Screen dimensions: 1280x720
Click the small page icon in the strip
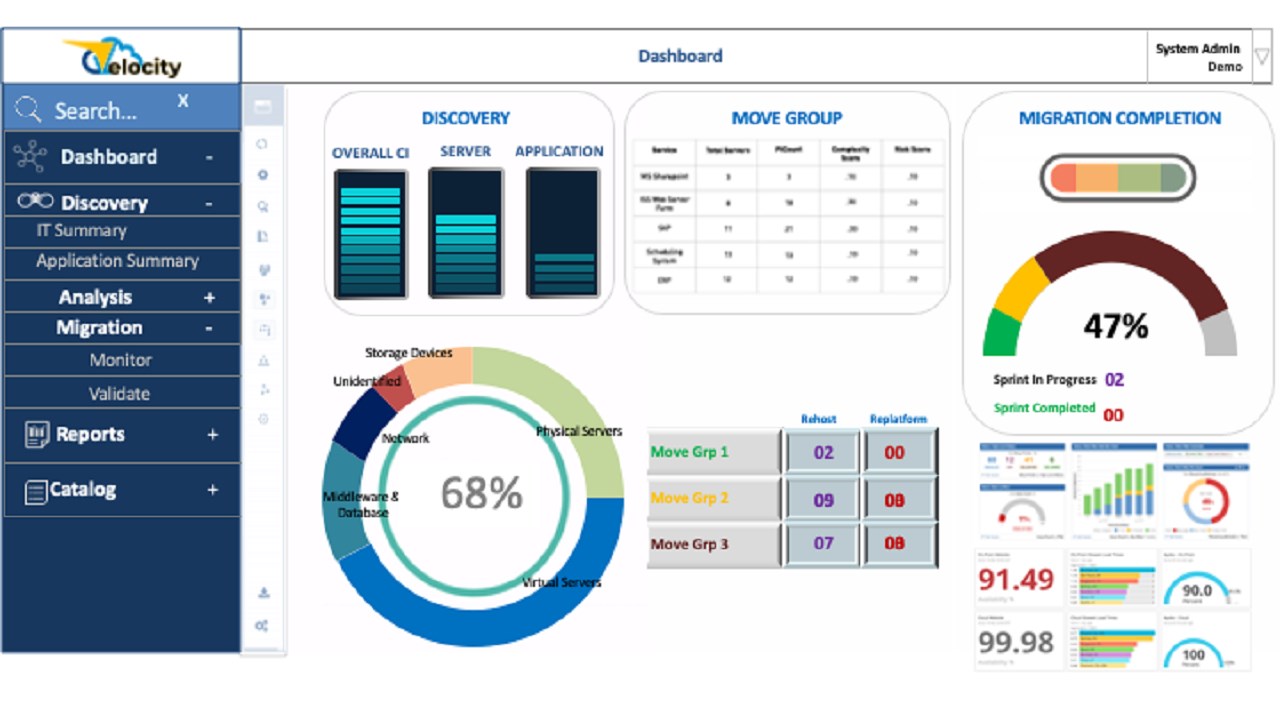point(263,237)
